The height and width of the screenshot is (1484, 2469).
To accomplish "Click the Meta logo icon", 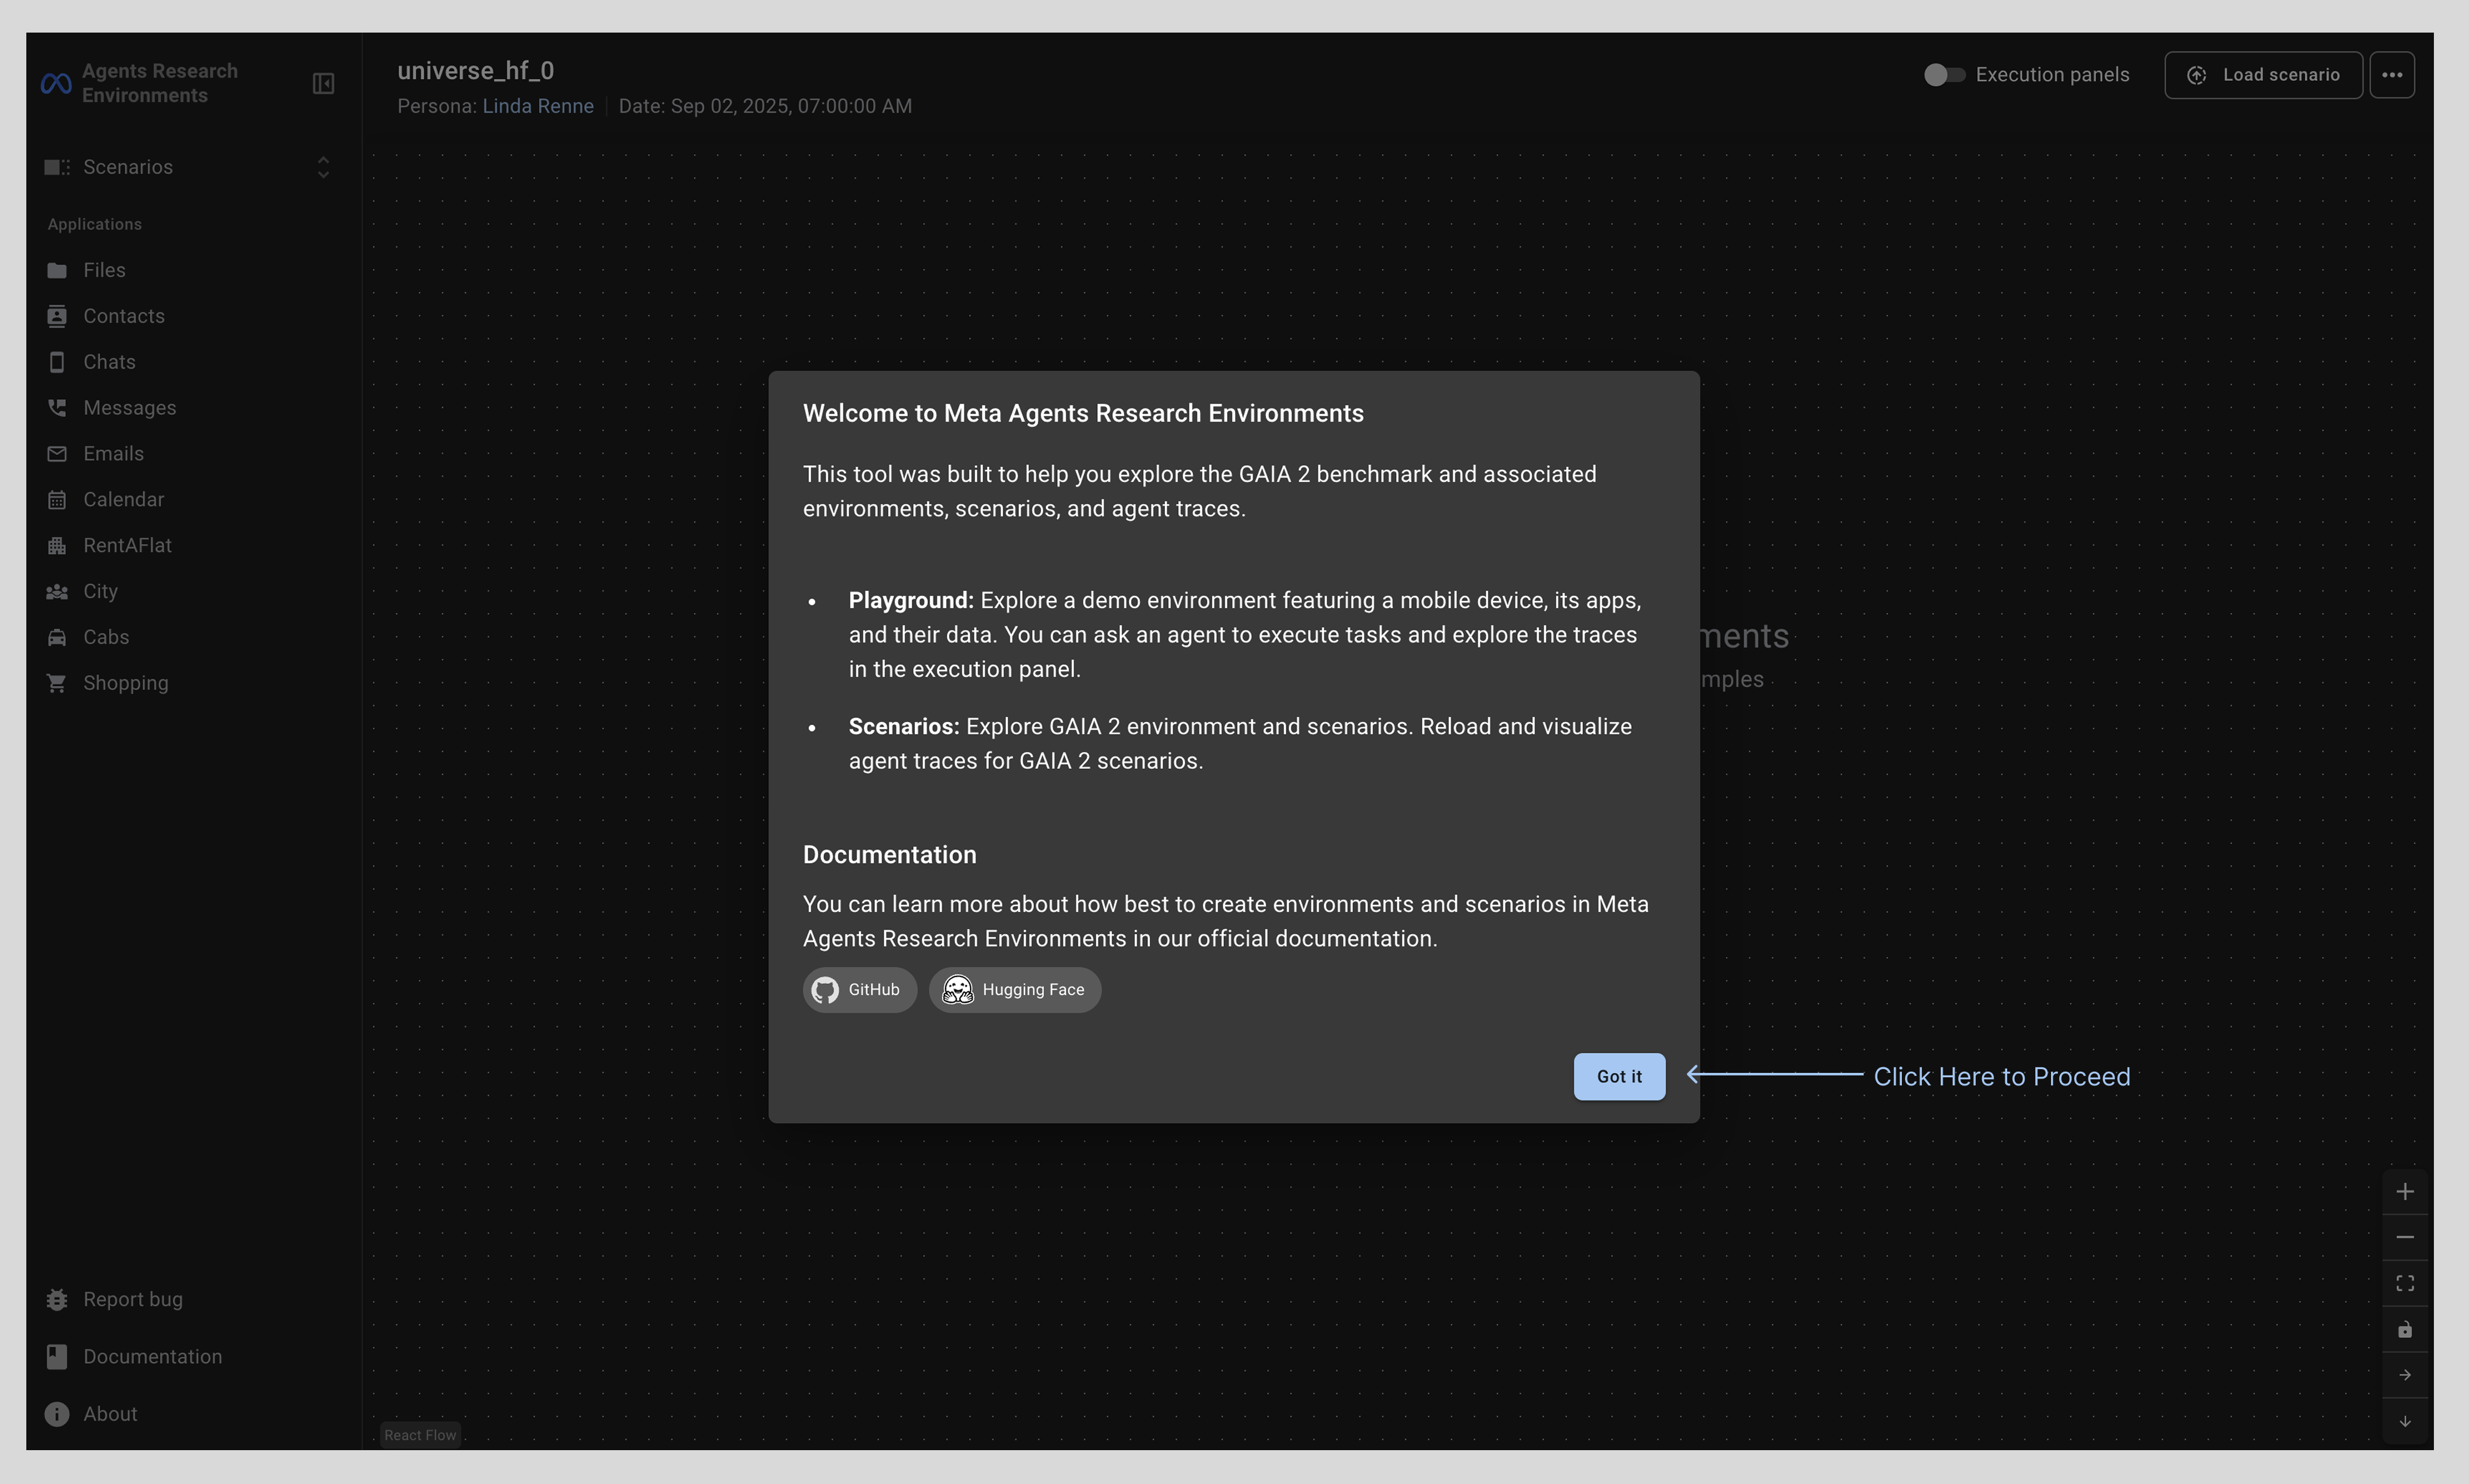I will coord(56,83).
